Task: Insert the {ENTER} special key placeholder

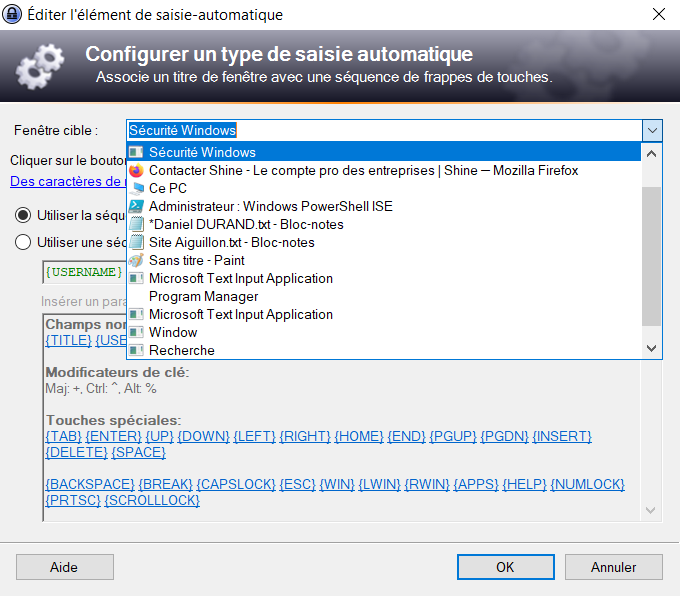Action: tap(113, 436)
